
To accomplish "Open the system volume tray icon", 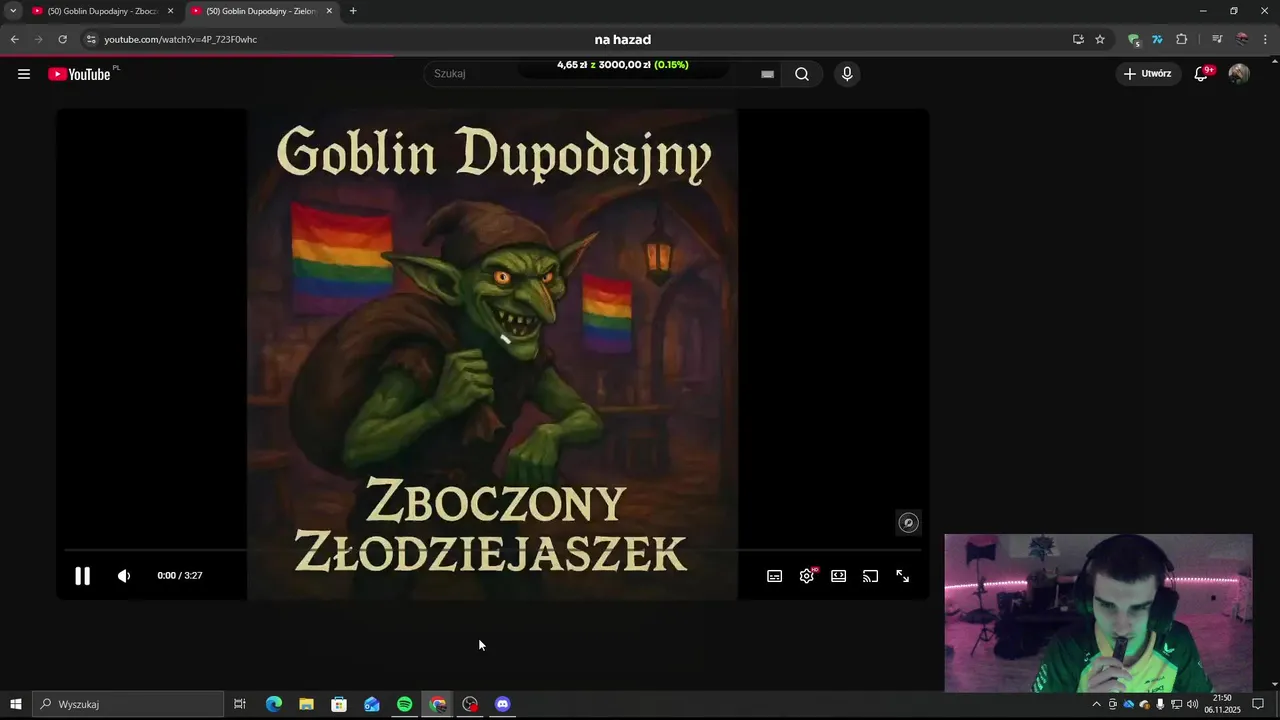I will point(1192,705).
